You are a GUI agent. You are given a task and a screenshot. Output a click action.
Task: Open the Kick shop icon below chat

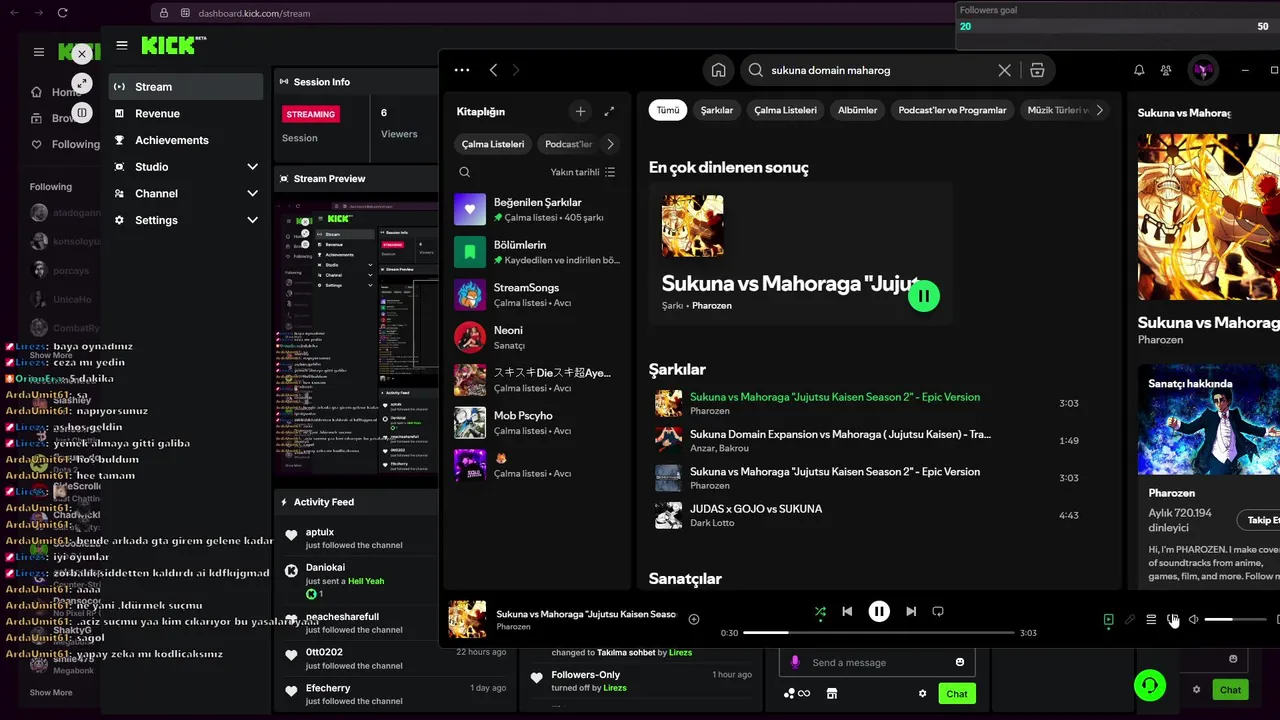831,693
